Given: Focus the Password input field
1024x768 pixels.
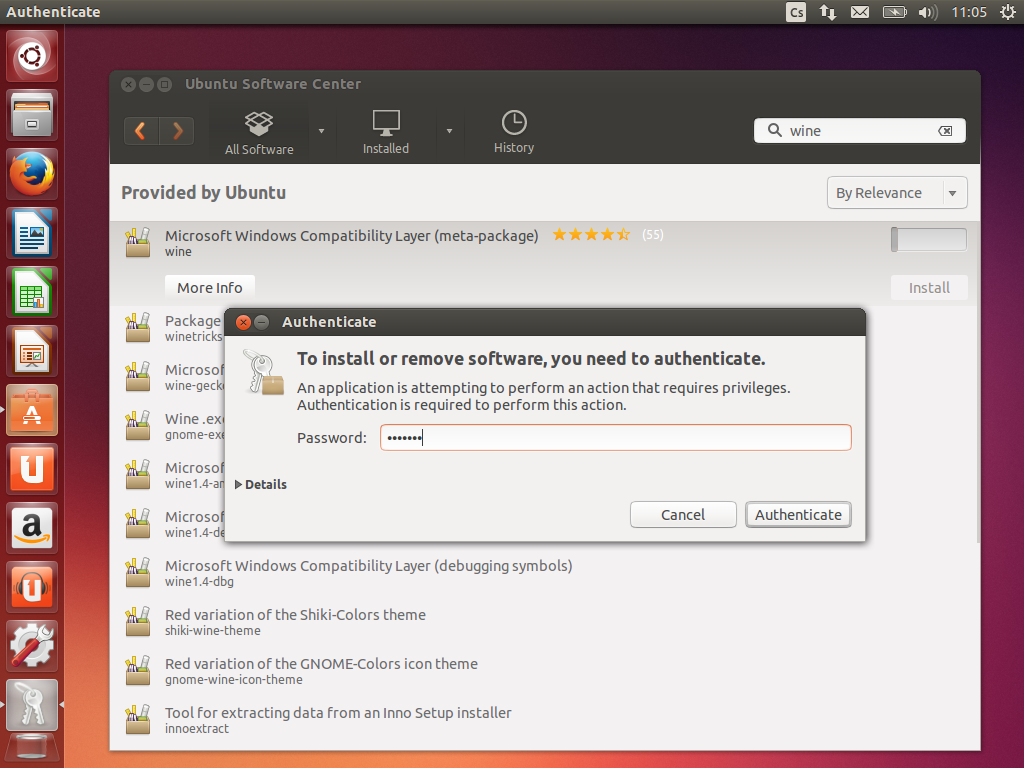Looking at the screenshot, I should (x=615, y=438).
